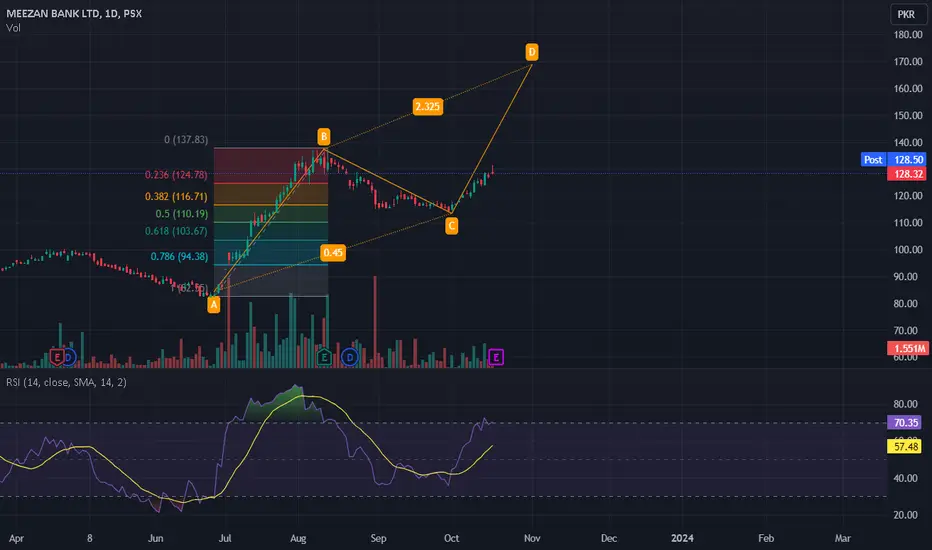Click the red 128.32 last price tag
The height and width of the screenshot is (550, 932).
[x=908, y=174]
